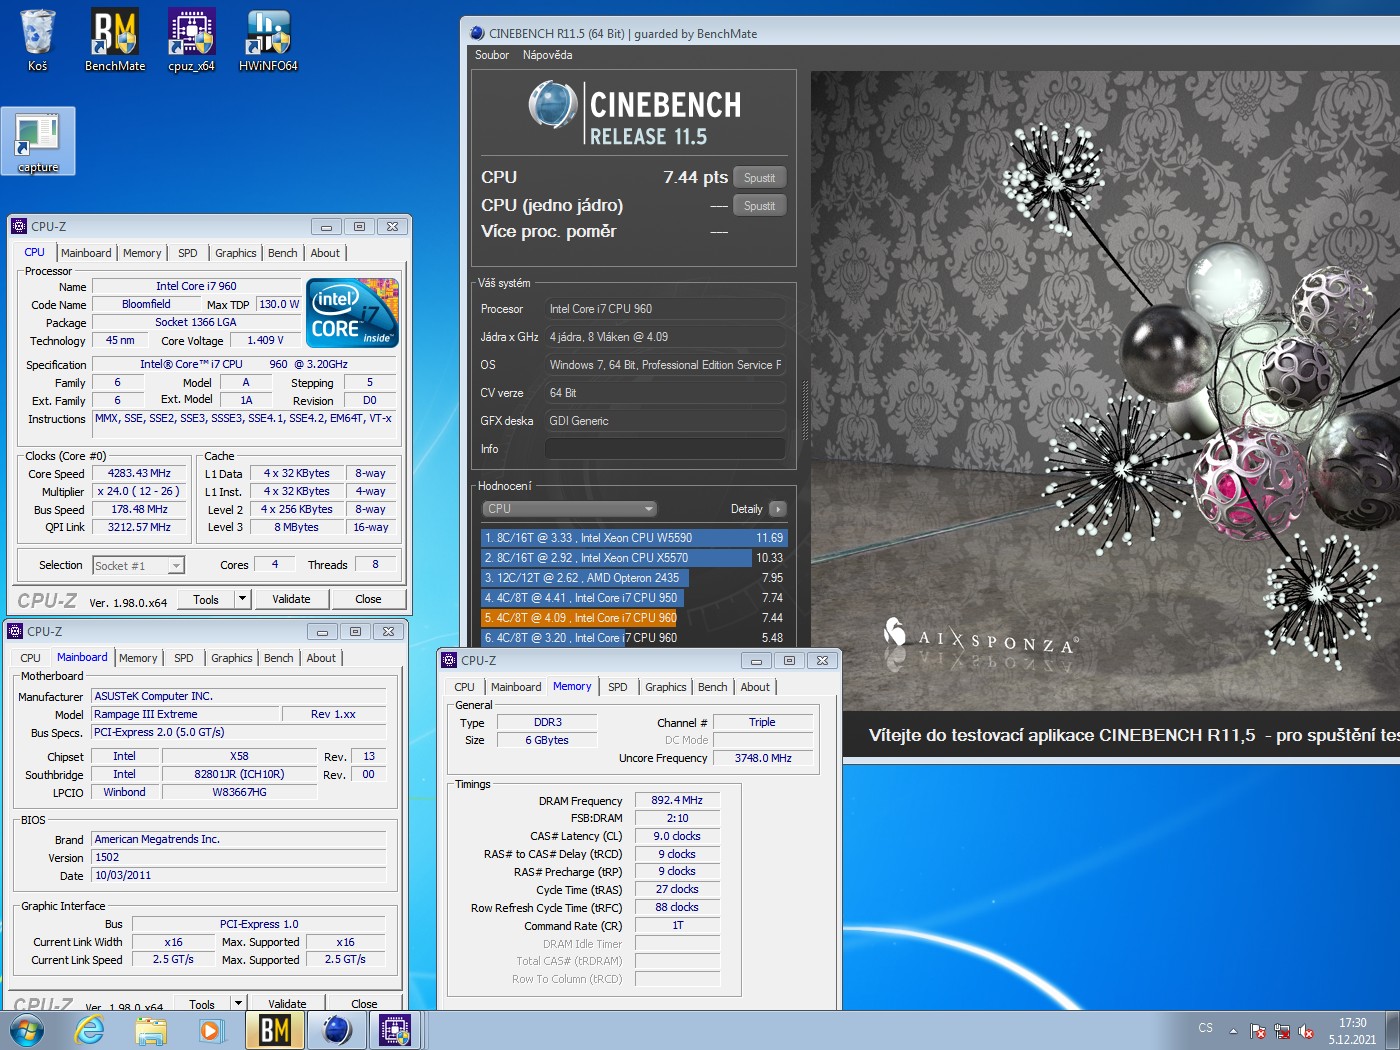Switch to CPU-Z taskbar button
The height and width of the screenshot is (1050, 1400).
[395, 1030]
